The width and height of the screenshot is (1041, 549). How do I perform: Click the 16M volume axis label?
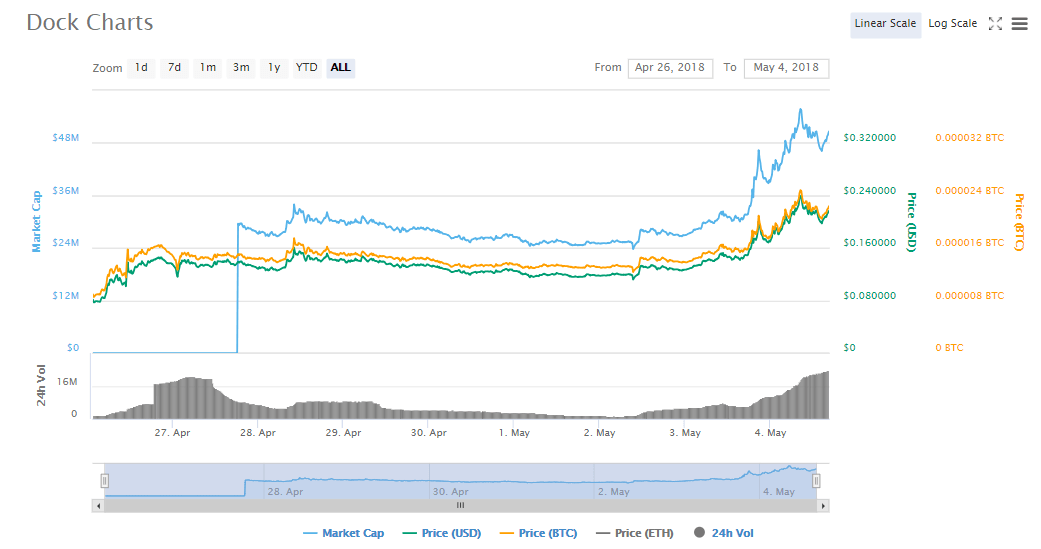point(67,382)
